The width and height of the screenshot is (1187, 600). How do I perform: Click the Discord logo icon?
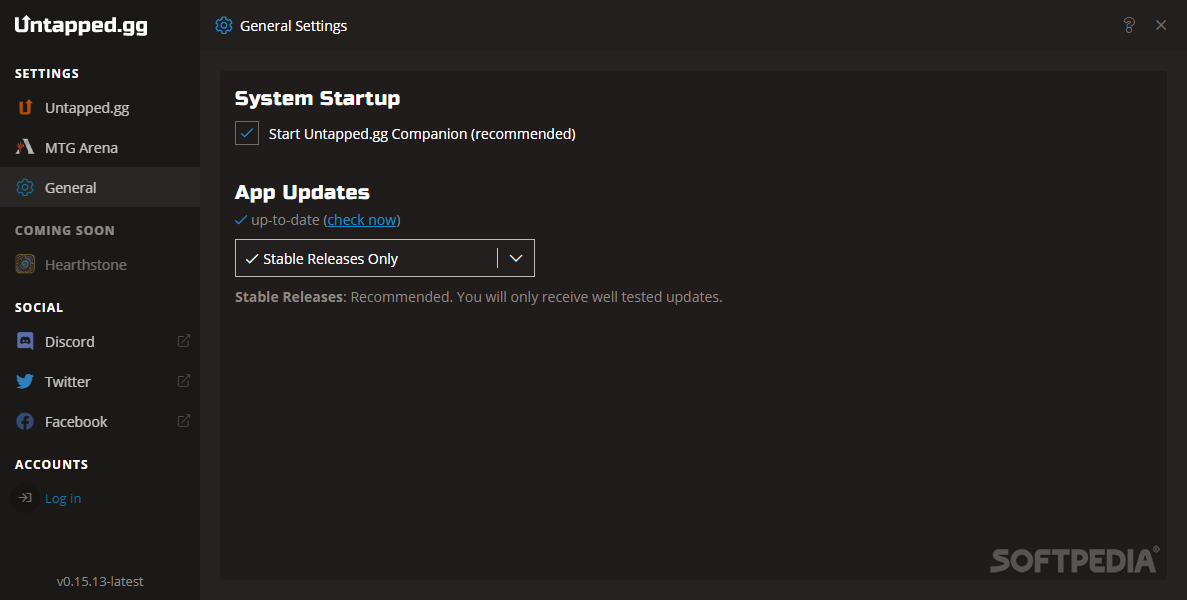(x=25, y=341)
